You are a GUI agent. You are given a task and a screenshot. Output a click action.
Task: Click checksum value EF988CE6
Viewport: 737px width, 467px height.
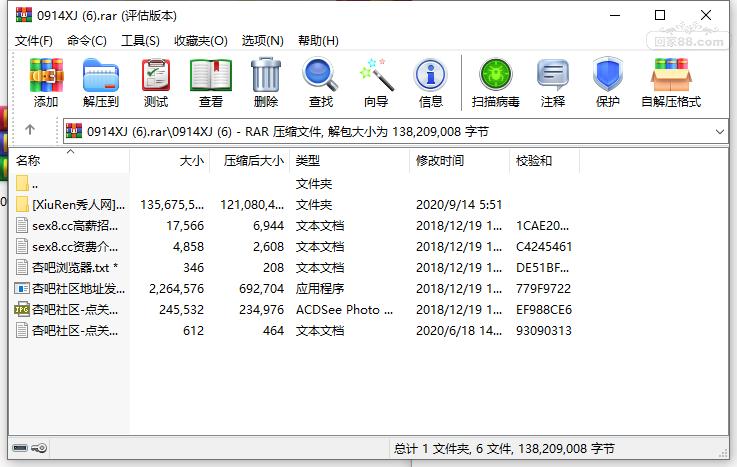click(x=544, y=310)
